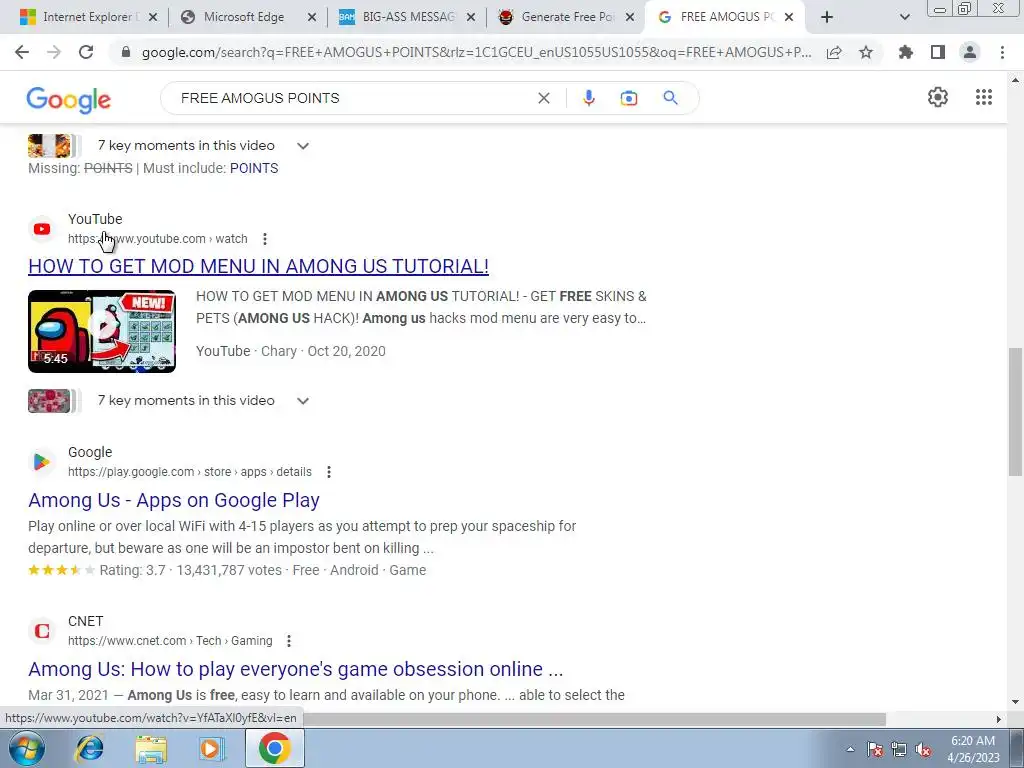Click the network tray icon
The width and height of the screenshot is (1024, 768).
(899, 750)
